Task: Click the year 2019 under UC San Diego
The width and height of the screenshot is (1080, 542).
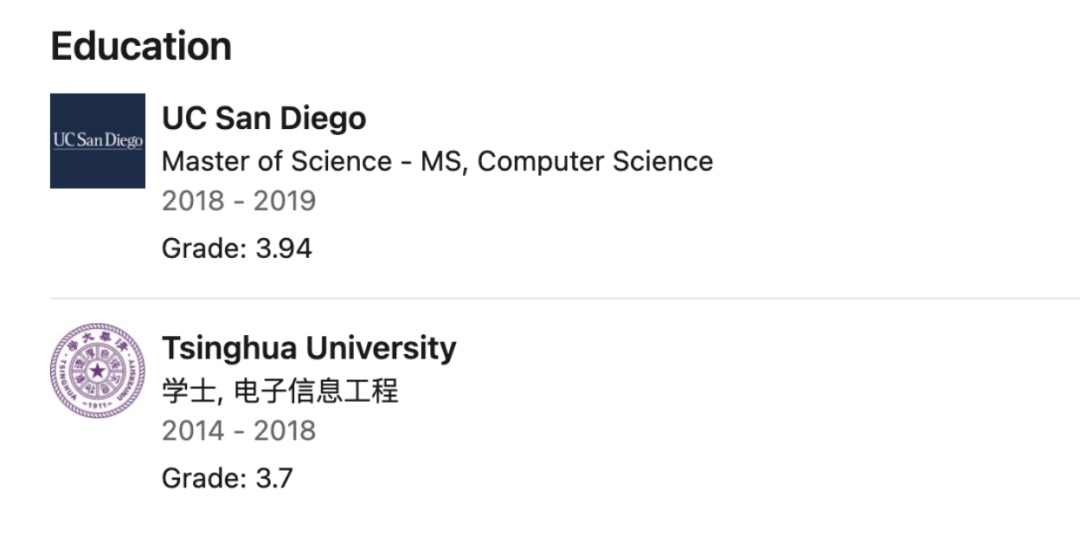Action: (x=284, y=201)
